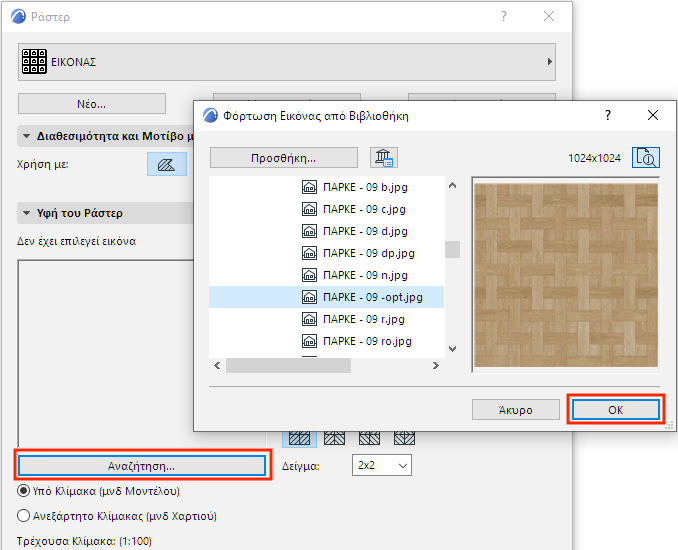Click the embedded library manager icon
Screen dimensions: 678x550
384,157
